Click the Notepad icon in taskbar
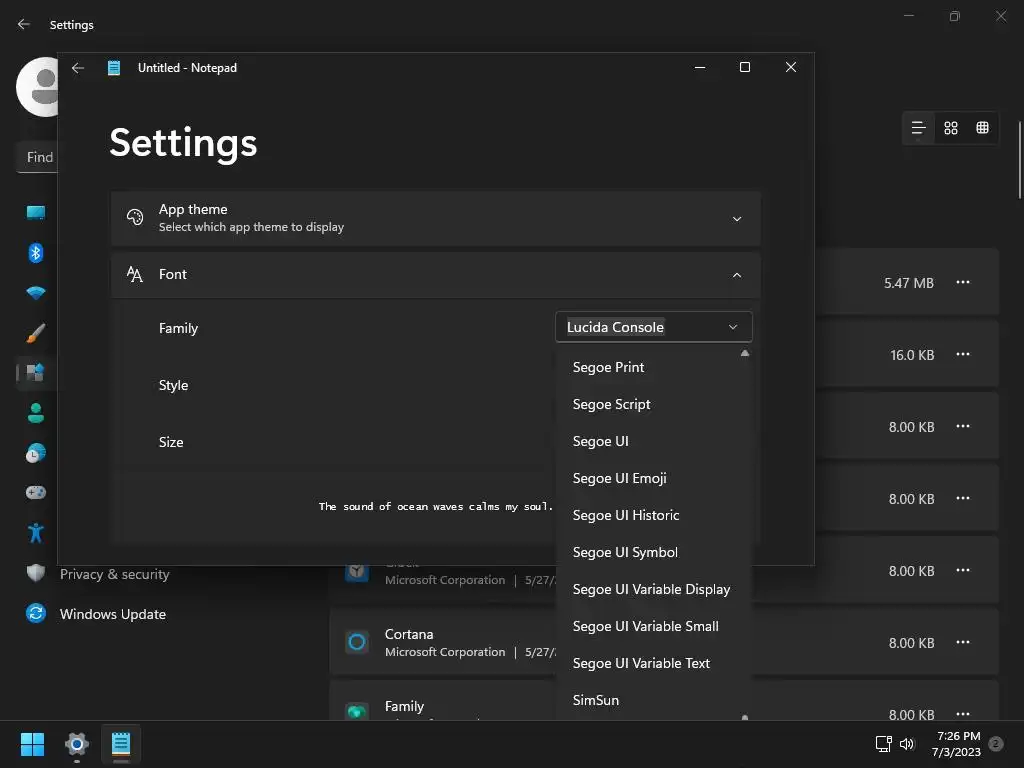The image size is (1024, 768). [x=121, y=744]
